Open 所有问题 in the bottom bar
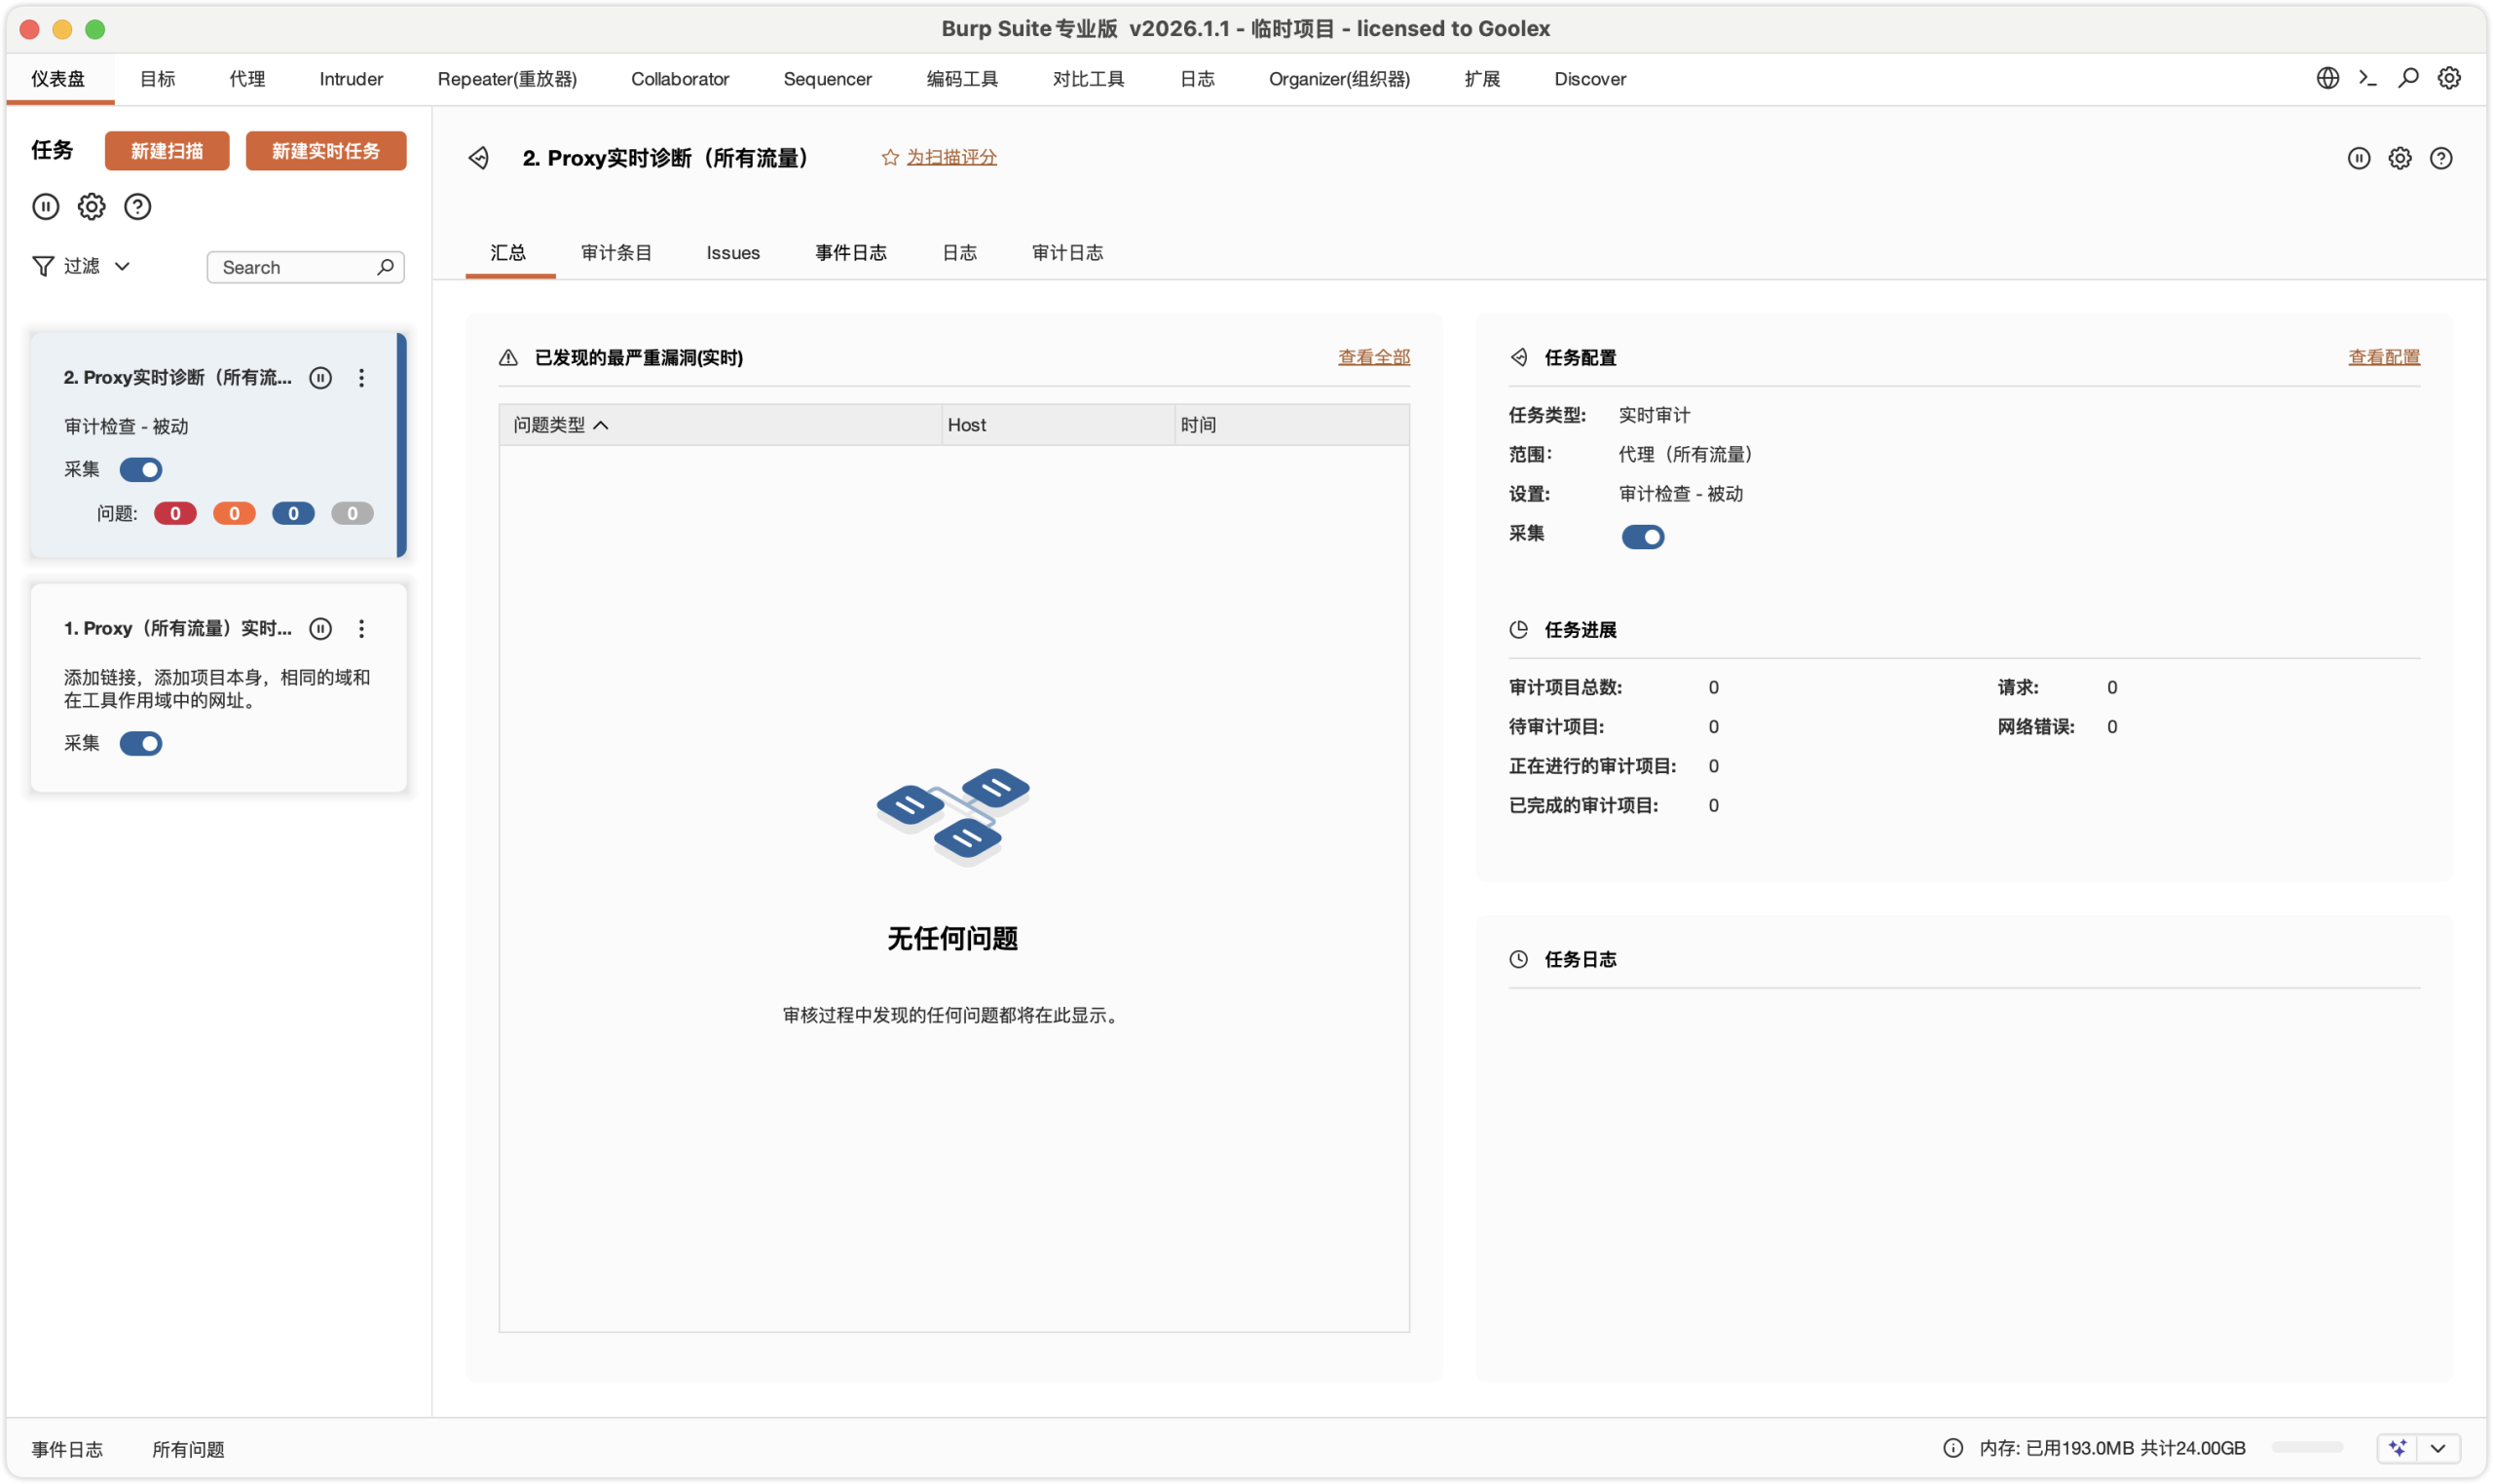This screenshot has width=2493, height=1484. (x=188, y=1449)
